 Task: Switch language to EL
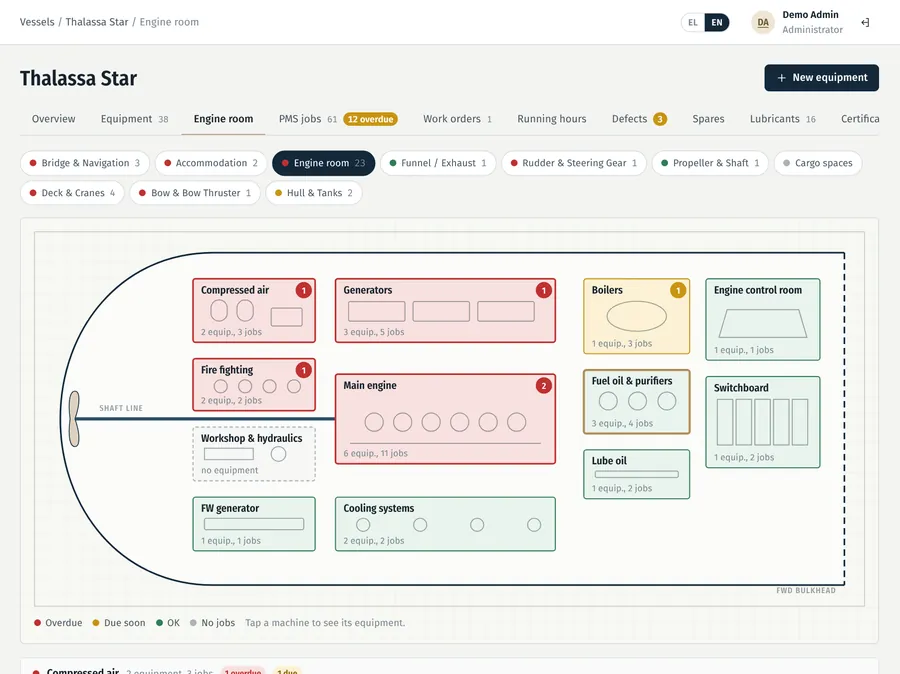(x=693, y=22)
